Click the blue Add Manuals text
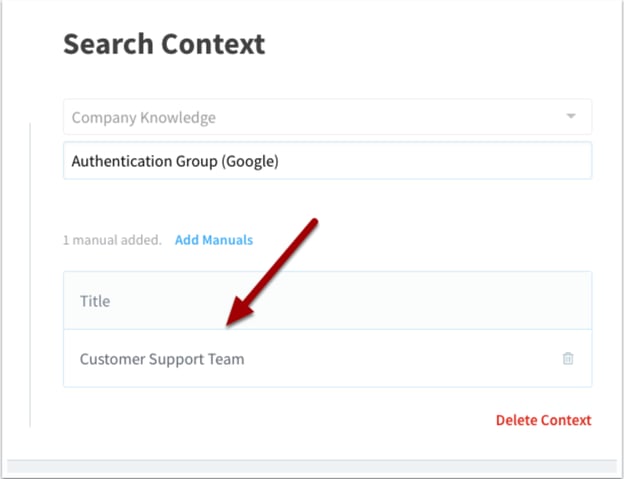Screen dimensions: 624x479 (214, 240)
